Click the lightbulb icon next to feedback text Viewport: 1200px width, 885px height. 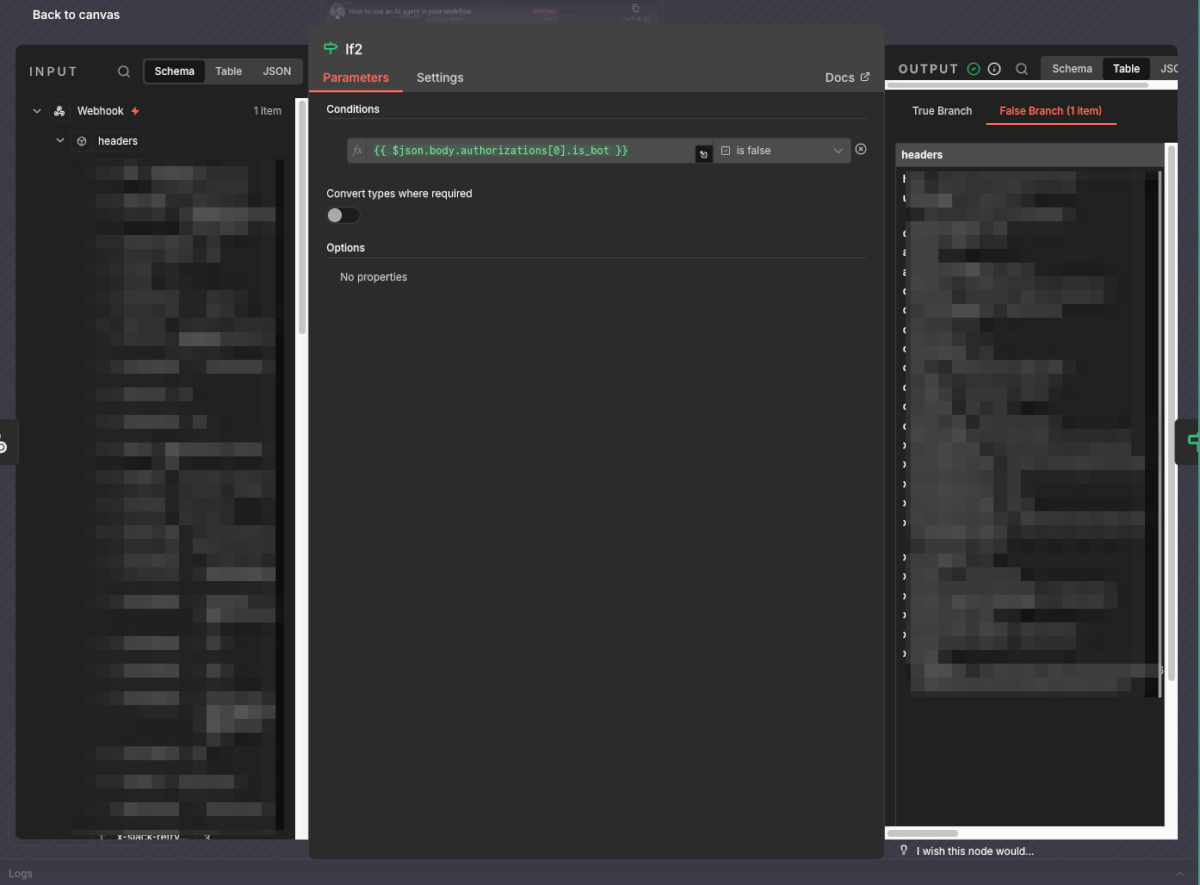point(904,850)
